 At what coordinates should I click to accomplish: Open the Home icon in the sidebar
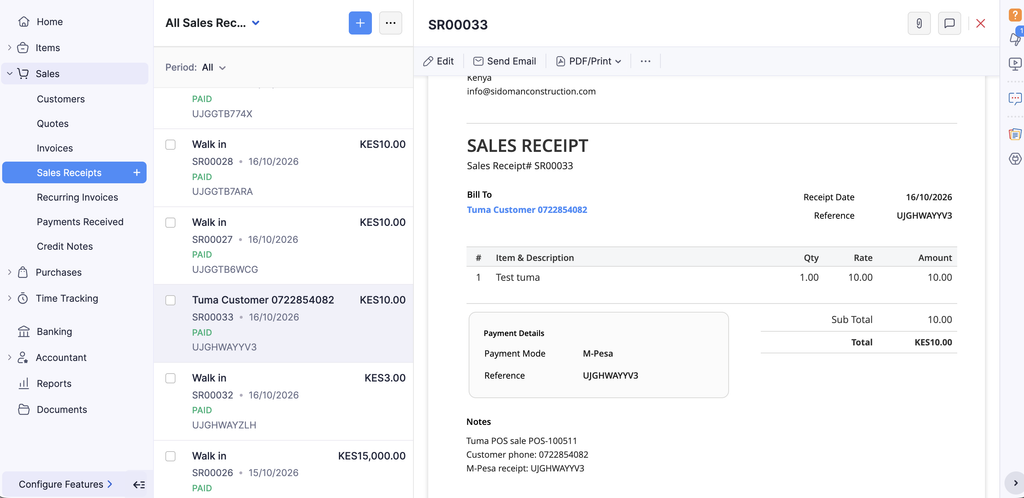(24, 22)
